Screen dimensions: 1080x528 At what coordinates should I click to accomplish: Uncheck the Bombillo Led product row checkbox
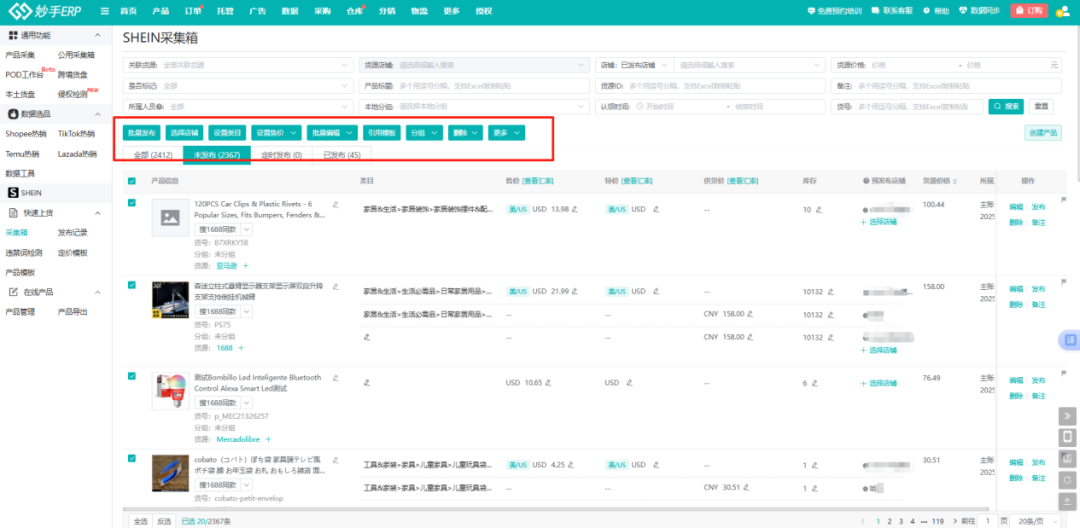tap(132, 376)
